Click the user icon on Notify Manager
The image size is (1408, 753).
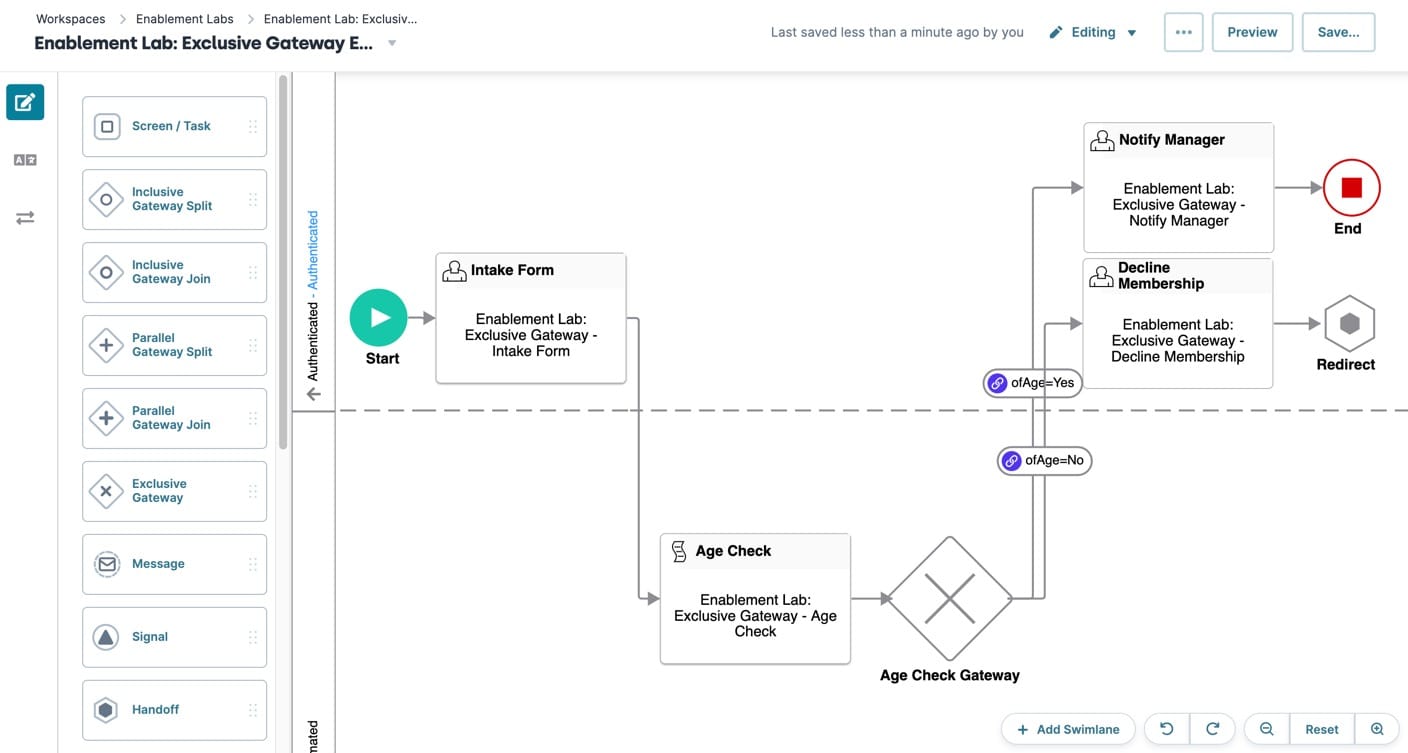coord(1102,140)
